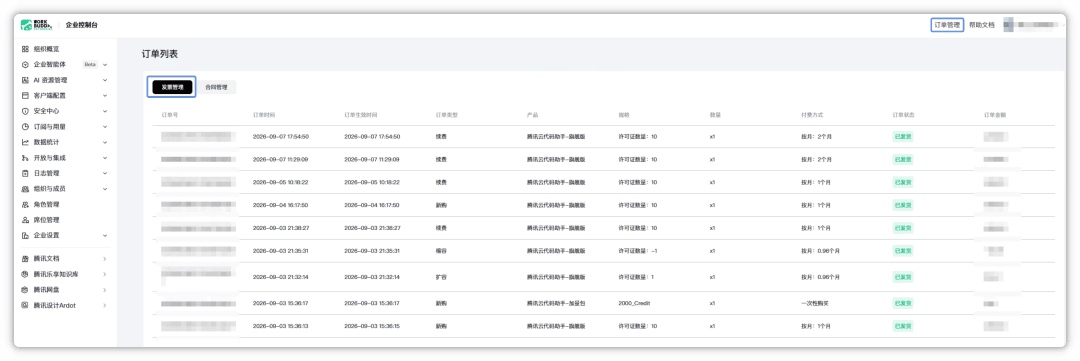Expand the 客户端配置 chevron
Screen dimensions: 1080x361
pos(105,96)
